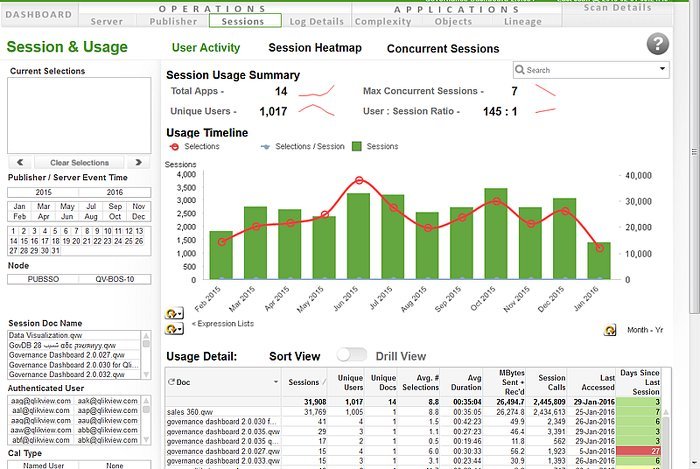Open the Search box dropdown arrow
This screenshot has height=469, width=700.
tap(662, 69)
